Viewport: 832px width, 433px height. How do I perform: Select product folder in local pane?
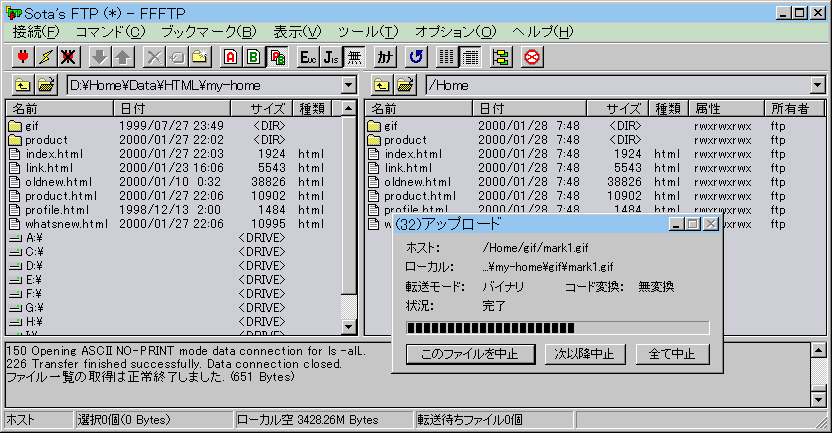(x=38, y=140)
